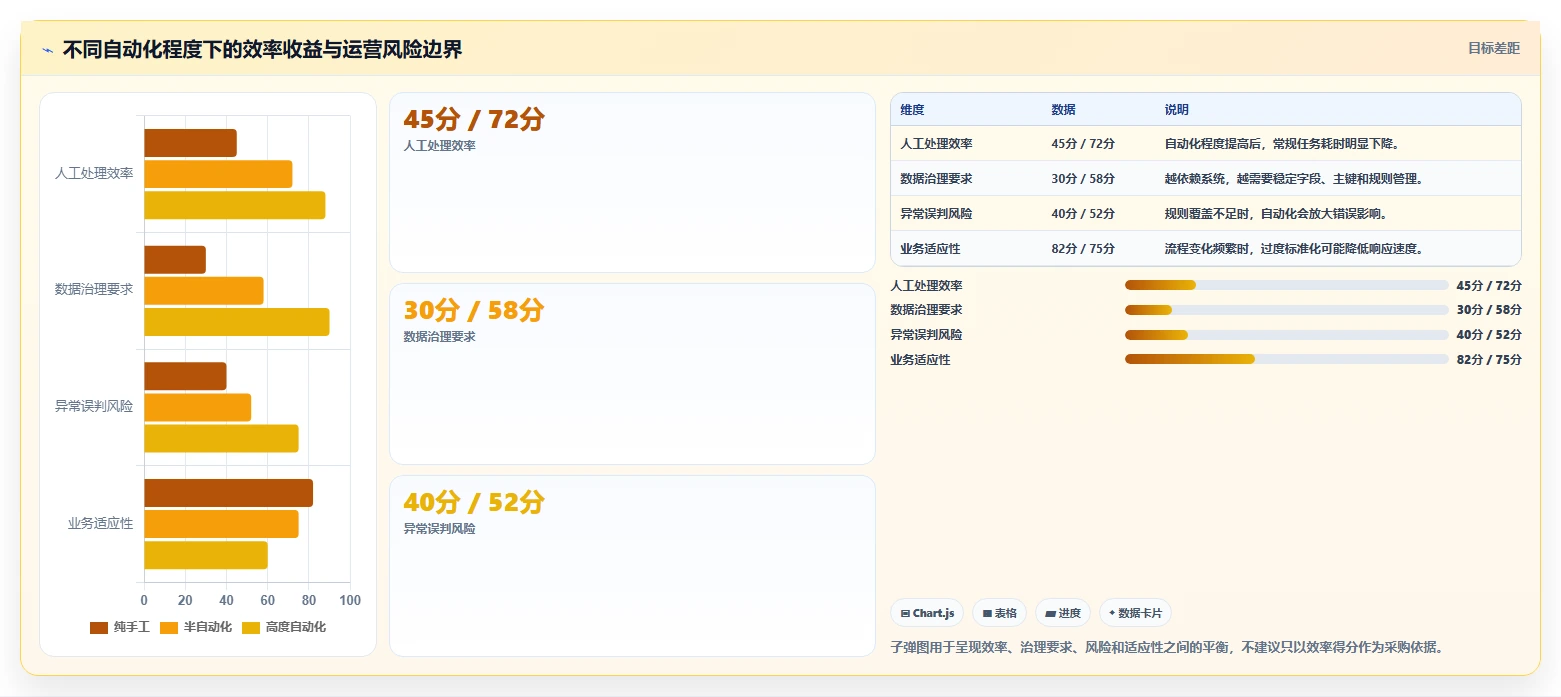Screen dimensions: 1561x697
Task: Open the 45分 / 72分 data card
Action: click(632, 183)
